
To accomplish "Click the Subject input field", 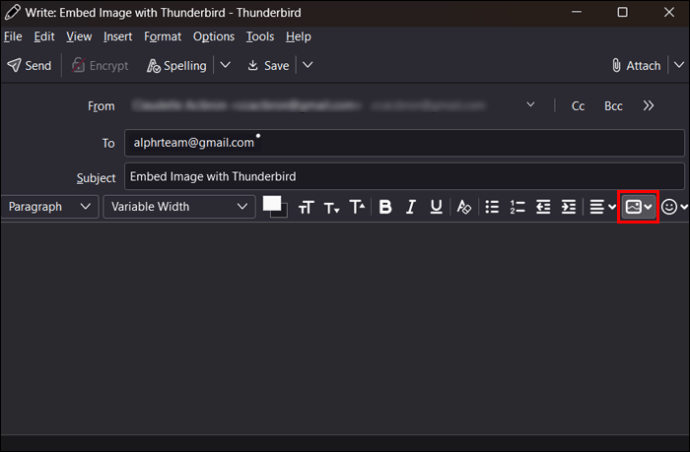I will (x=404, y=176).
